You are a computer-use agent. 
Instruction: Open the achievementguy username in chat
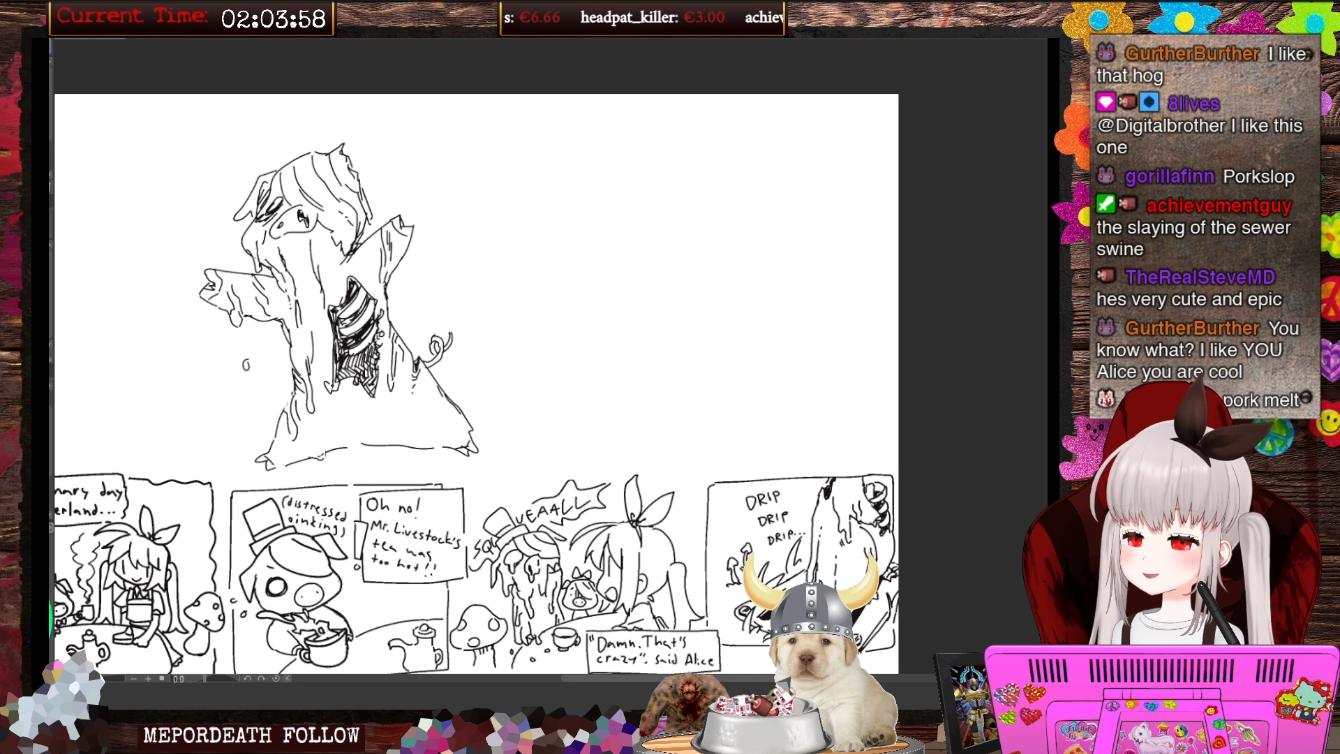(x=1219, y=205)
